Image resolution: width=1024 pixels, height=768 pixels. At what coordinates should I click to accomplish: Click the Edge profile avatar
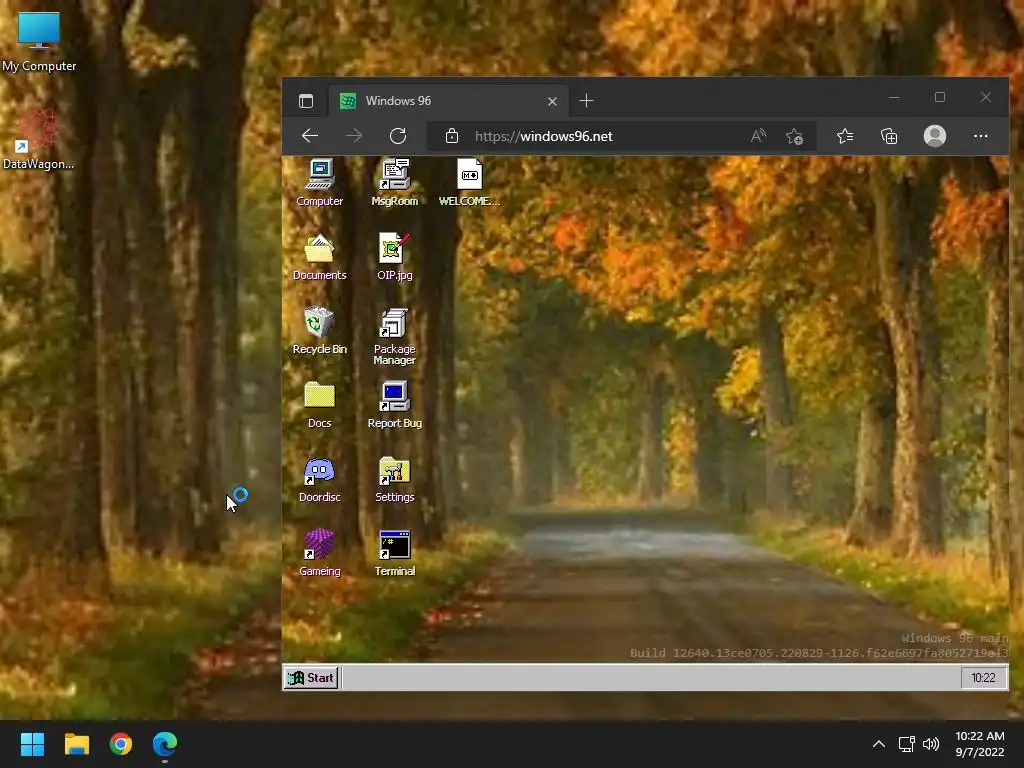(x=935, y=136)
